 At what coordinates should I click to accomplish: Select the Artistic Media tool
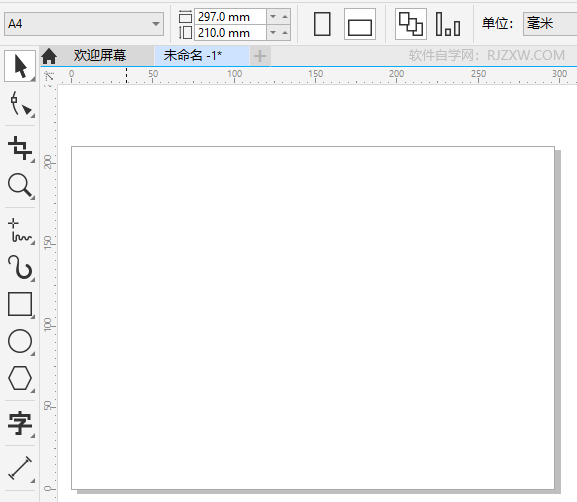click(x=20, y=268)
